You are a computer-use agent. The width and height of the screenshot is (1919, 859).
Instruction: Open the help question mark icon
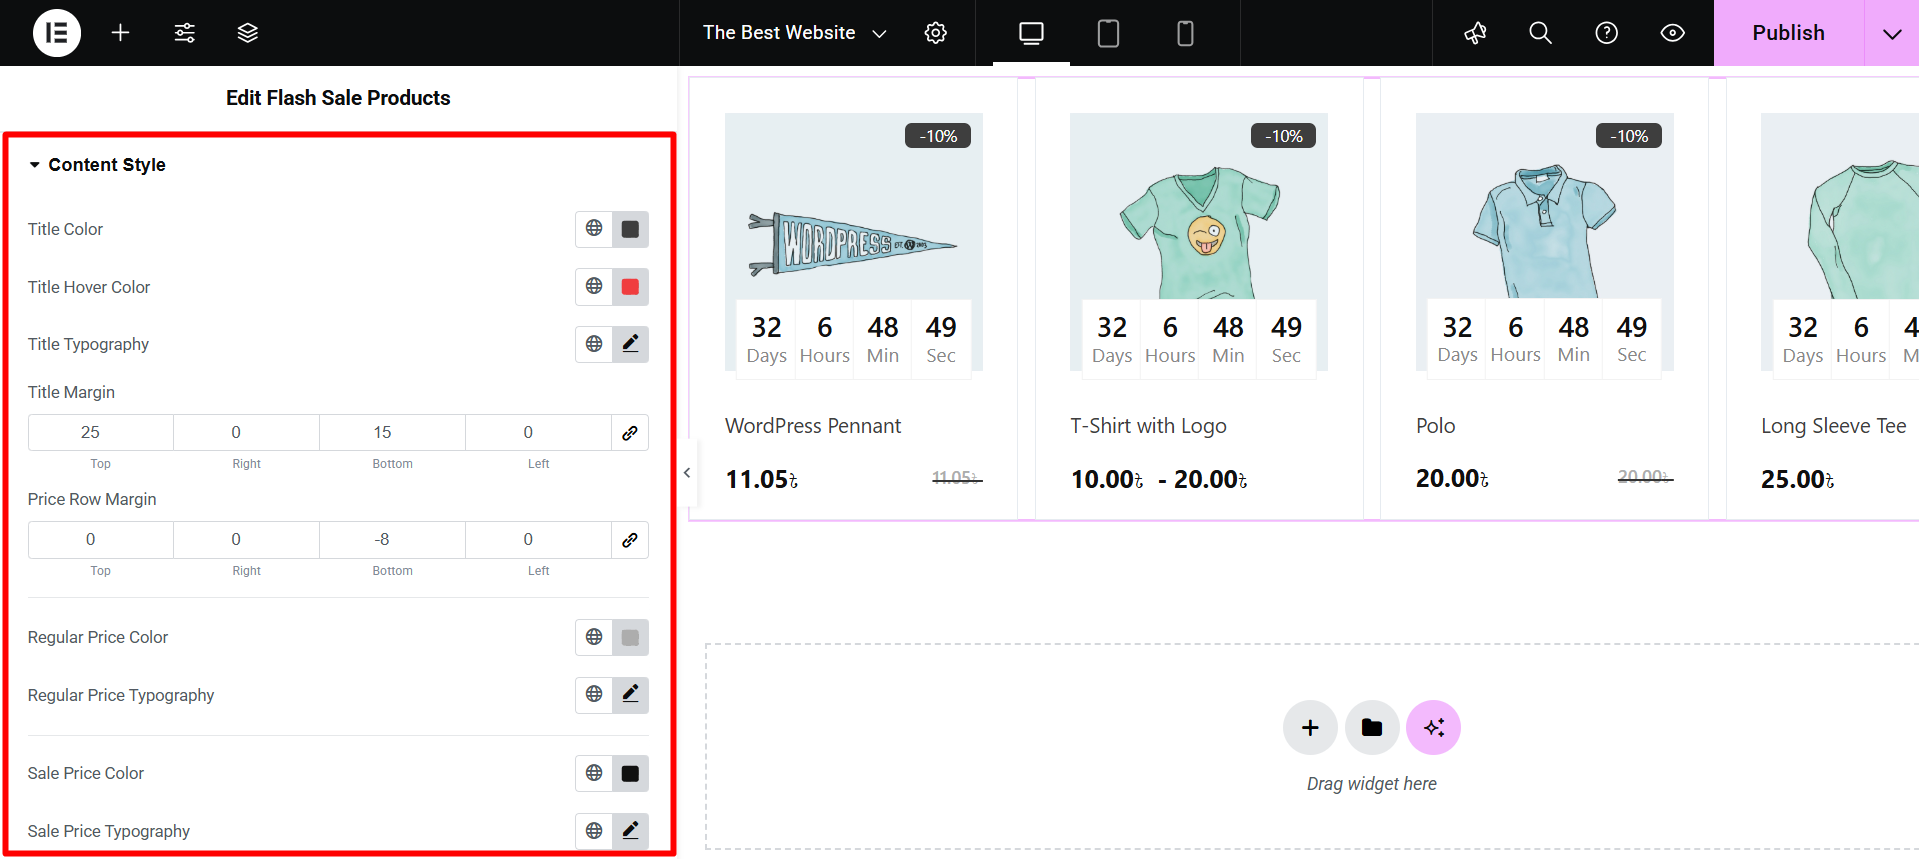(1607, 33)
